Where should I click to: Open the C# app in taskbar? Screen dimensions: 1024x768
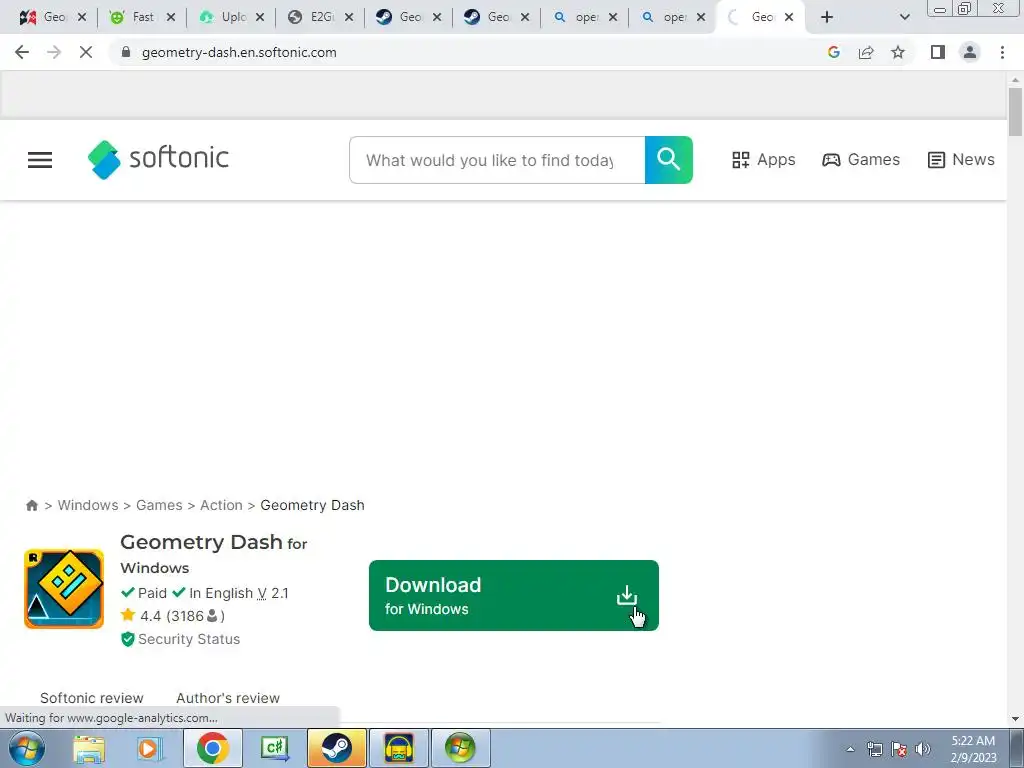coord(275,748)
